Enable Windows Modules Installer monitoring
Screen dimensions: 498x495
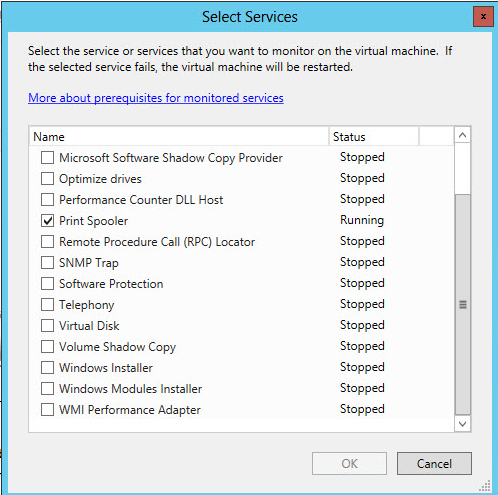pyautogui.click(x=47, y=389)
